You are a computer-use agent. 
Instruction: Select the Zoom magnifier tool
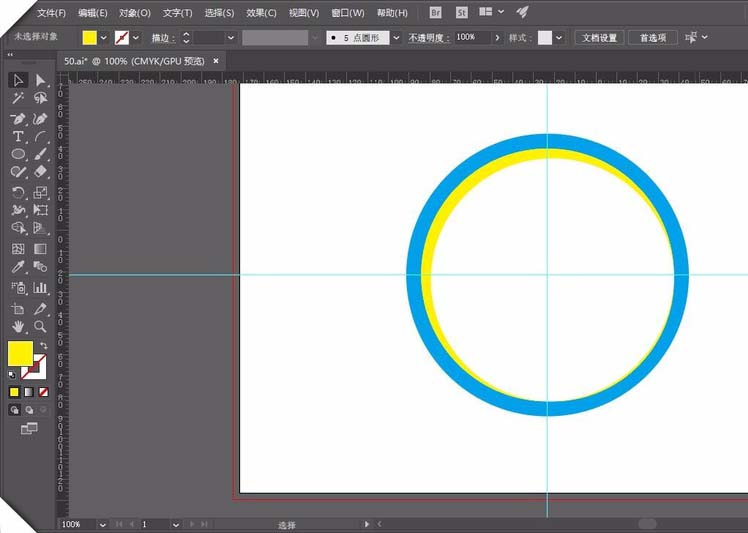point(41,326)
